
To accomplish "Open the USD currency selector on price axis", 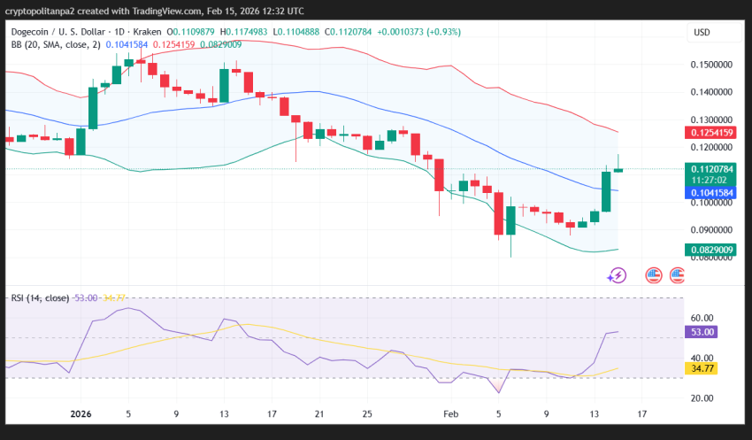I will 701,33.
